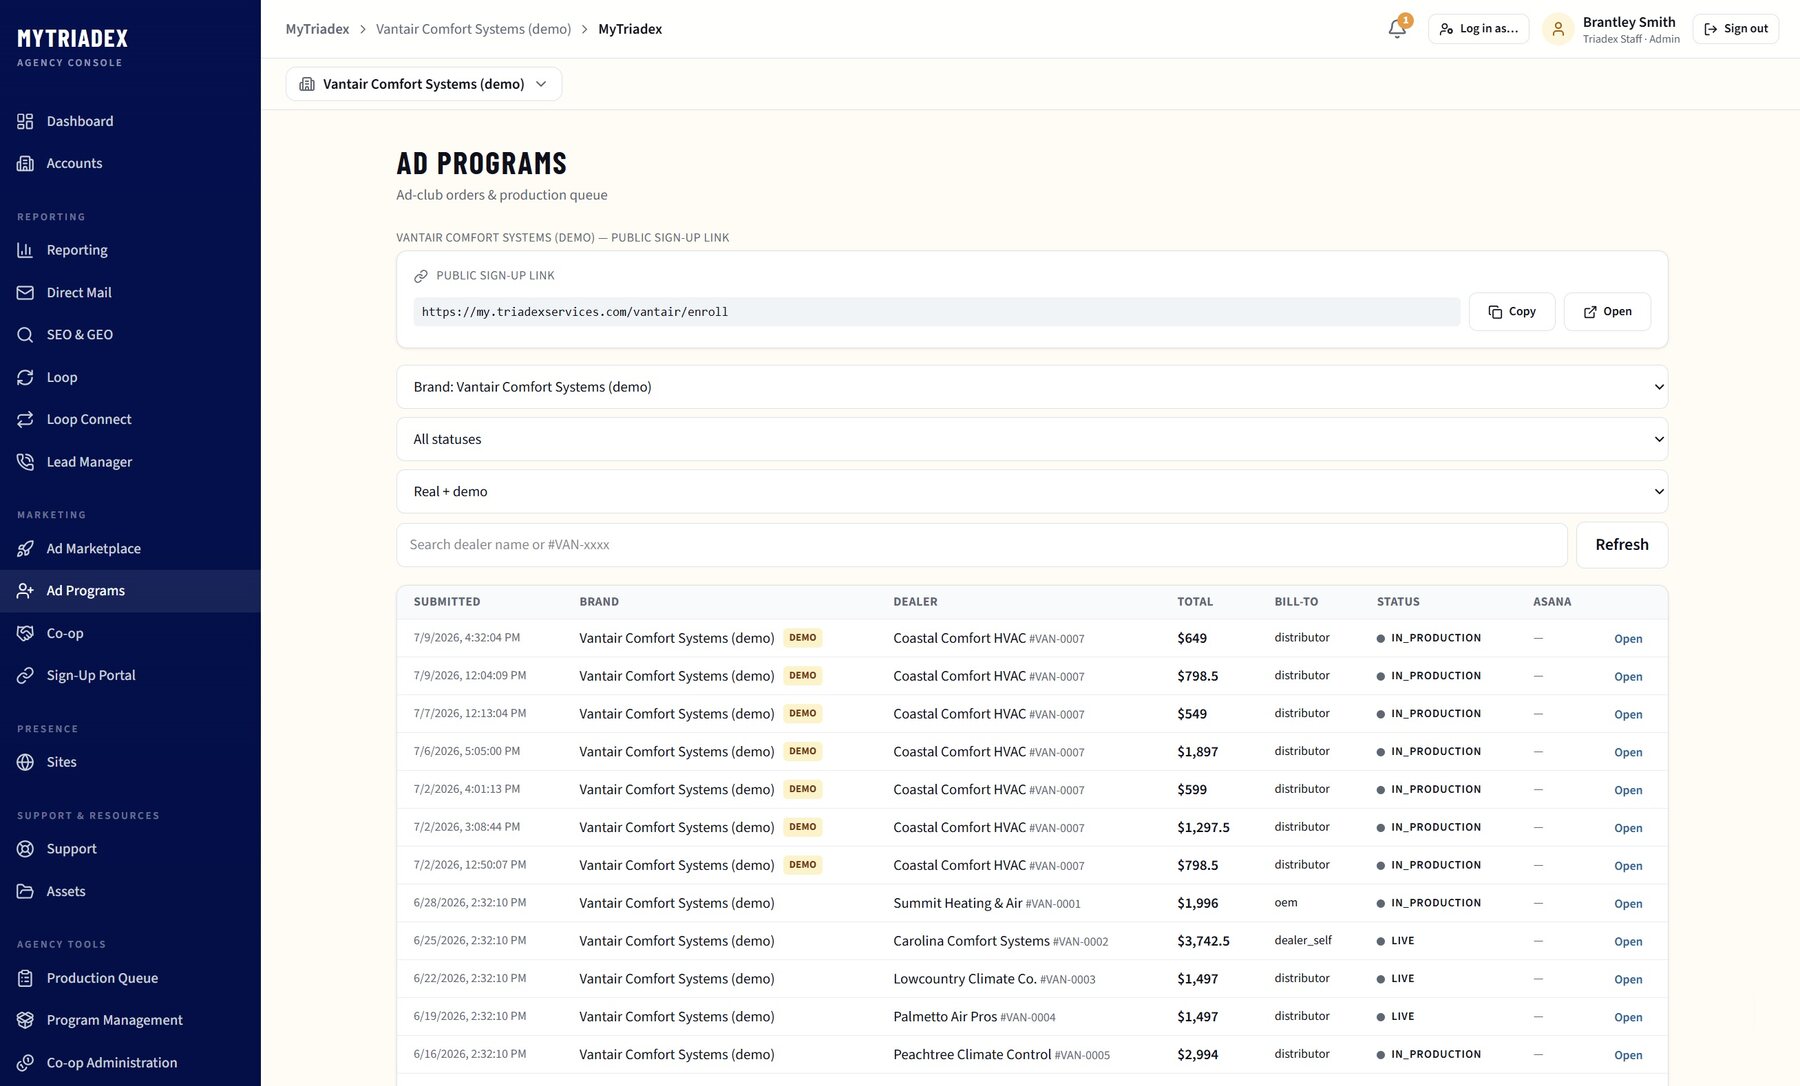Open the Ad Programs sidebar item
1800x1086 pixels.
tap(130, 591)
